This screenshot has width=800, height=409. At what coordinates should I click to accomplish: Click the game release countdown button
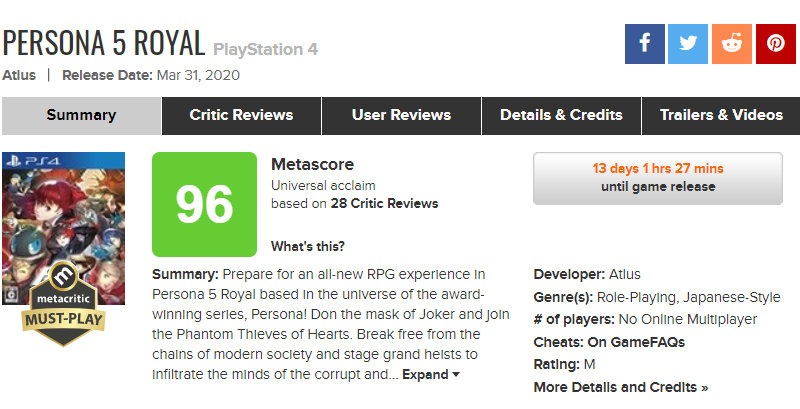658,178
